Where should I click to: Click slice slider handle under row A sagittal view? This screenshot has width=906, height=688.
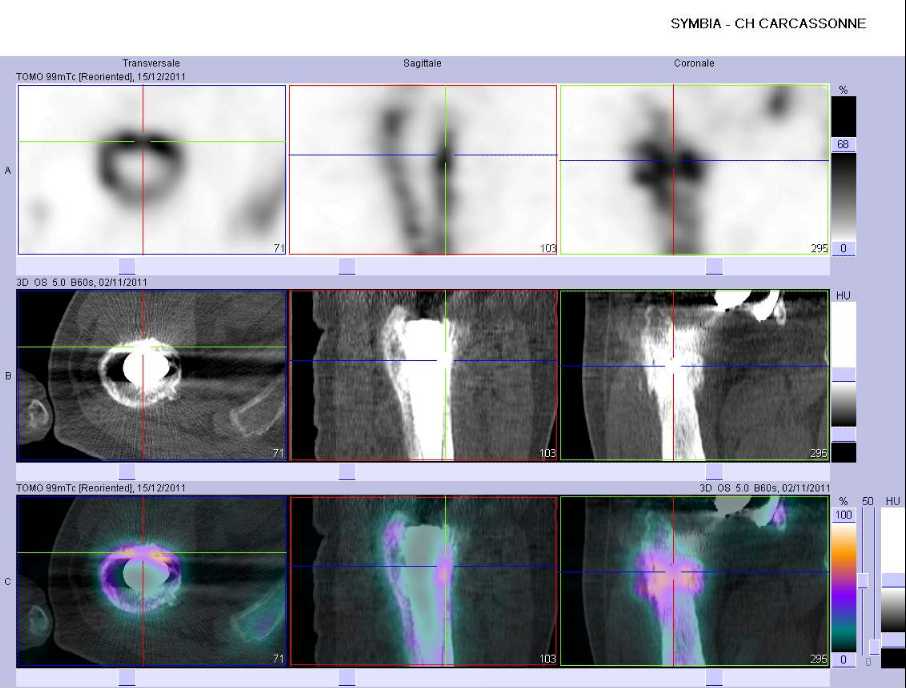(347, 266)
